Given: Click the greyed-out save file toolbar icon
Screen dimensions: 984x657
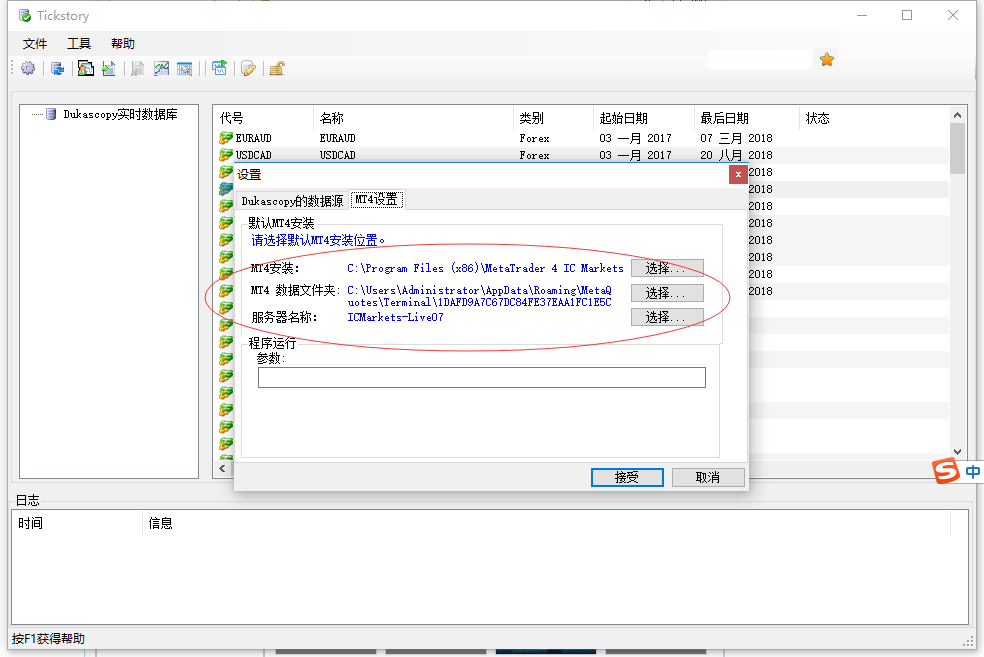Looking at the screenshot, I should pyautogui.click(x=137, y=68).
